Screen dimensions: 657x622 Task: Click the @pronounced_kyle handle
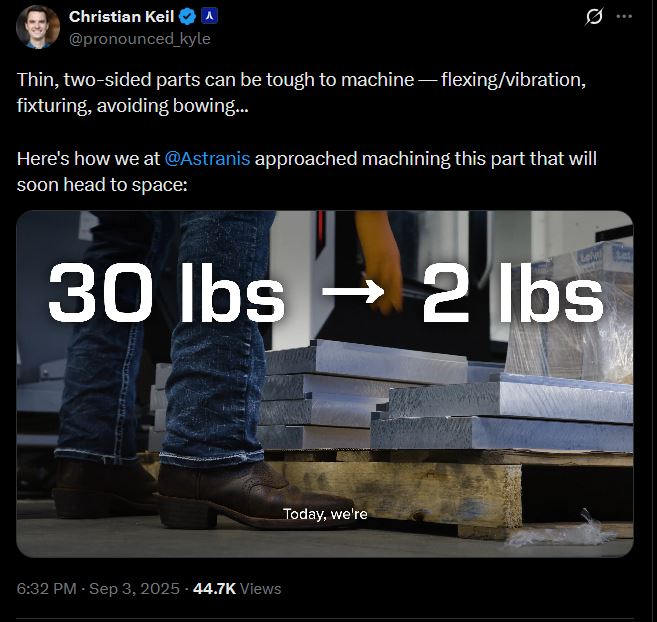(139, 38)
